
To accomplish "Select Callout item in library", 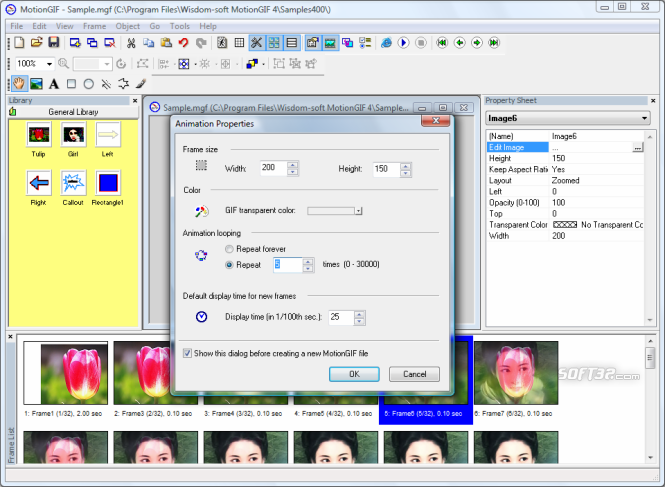I will (x=73, y=188).
